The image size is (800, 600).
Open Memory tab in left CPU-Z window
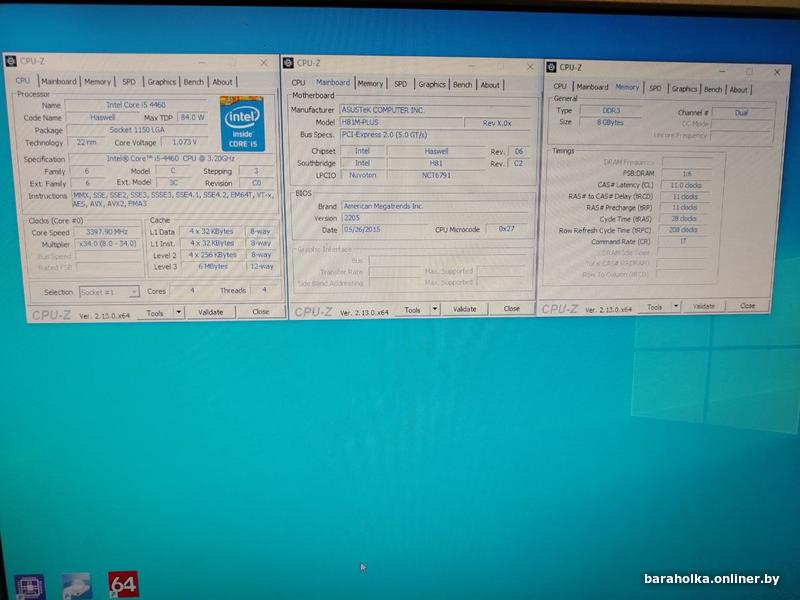[97, 82]
